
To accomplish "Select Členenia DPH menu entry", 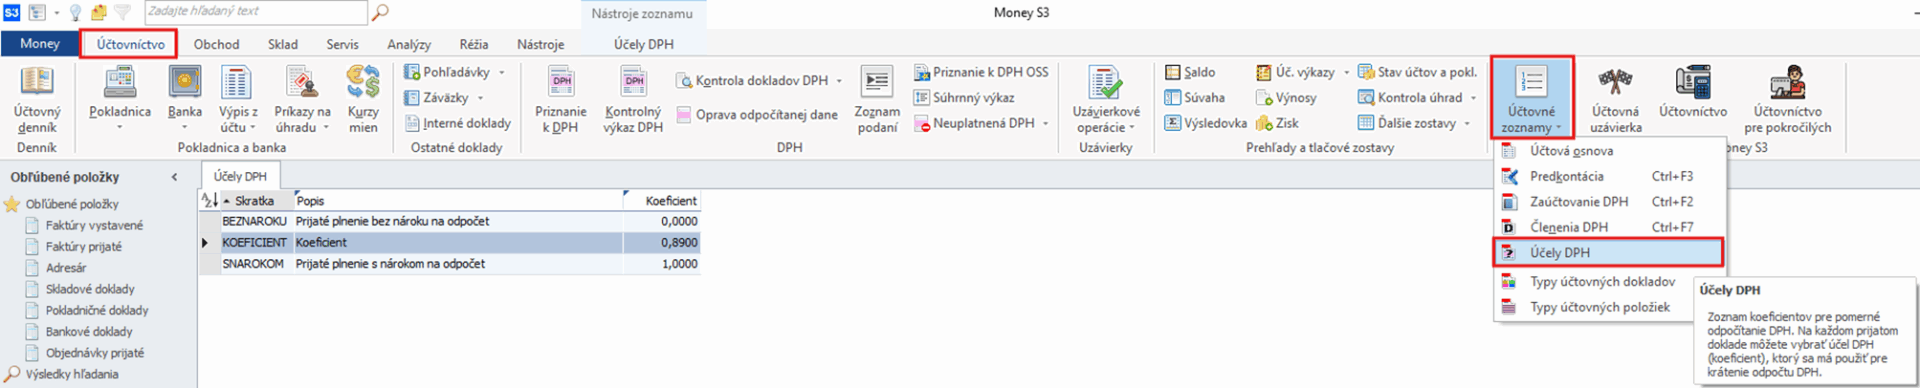I will (x=1609, y=227).
